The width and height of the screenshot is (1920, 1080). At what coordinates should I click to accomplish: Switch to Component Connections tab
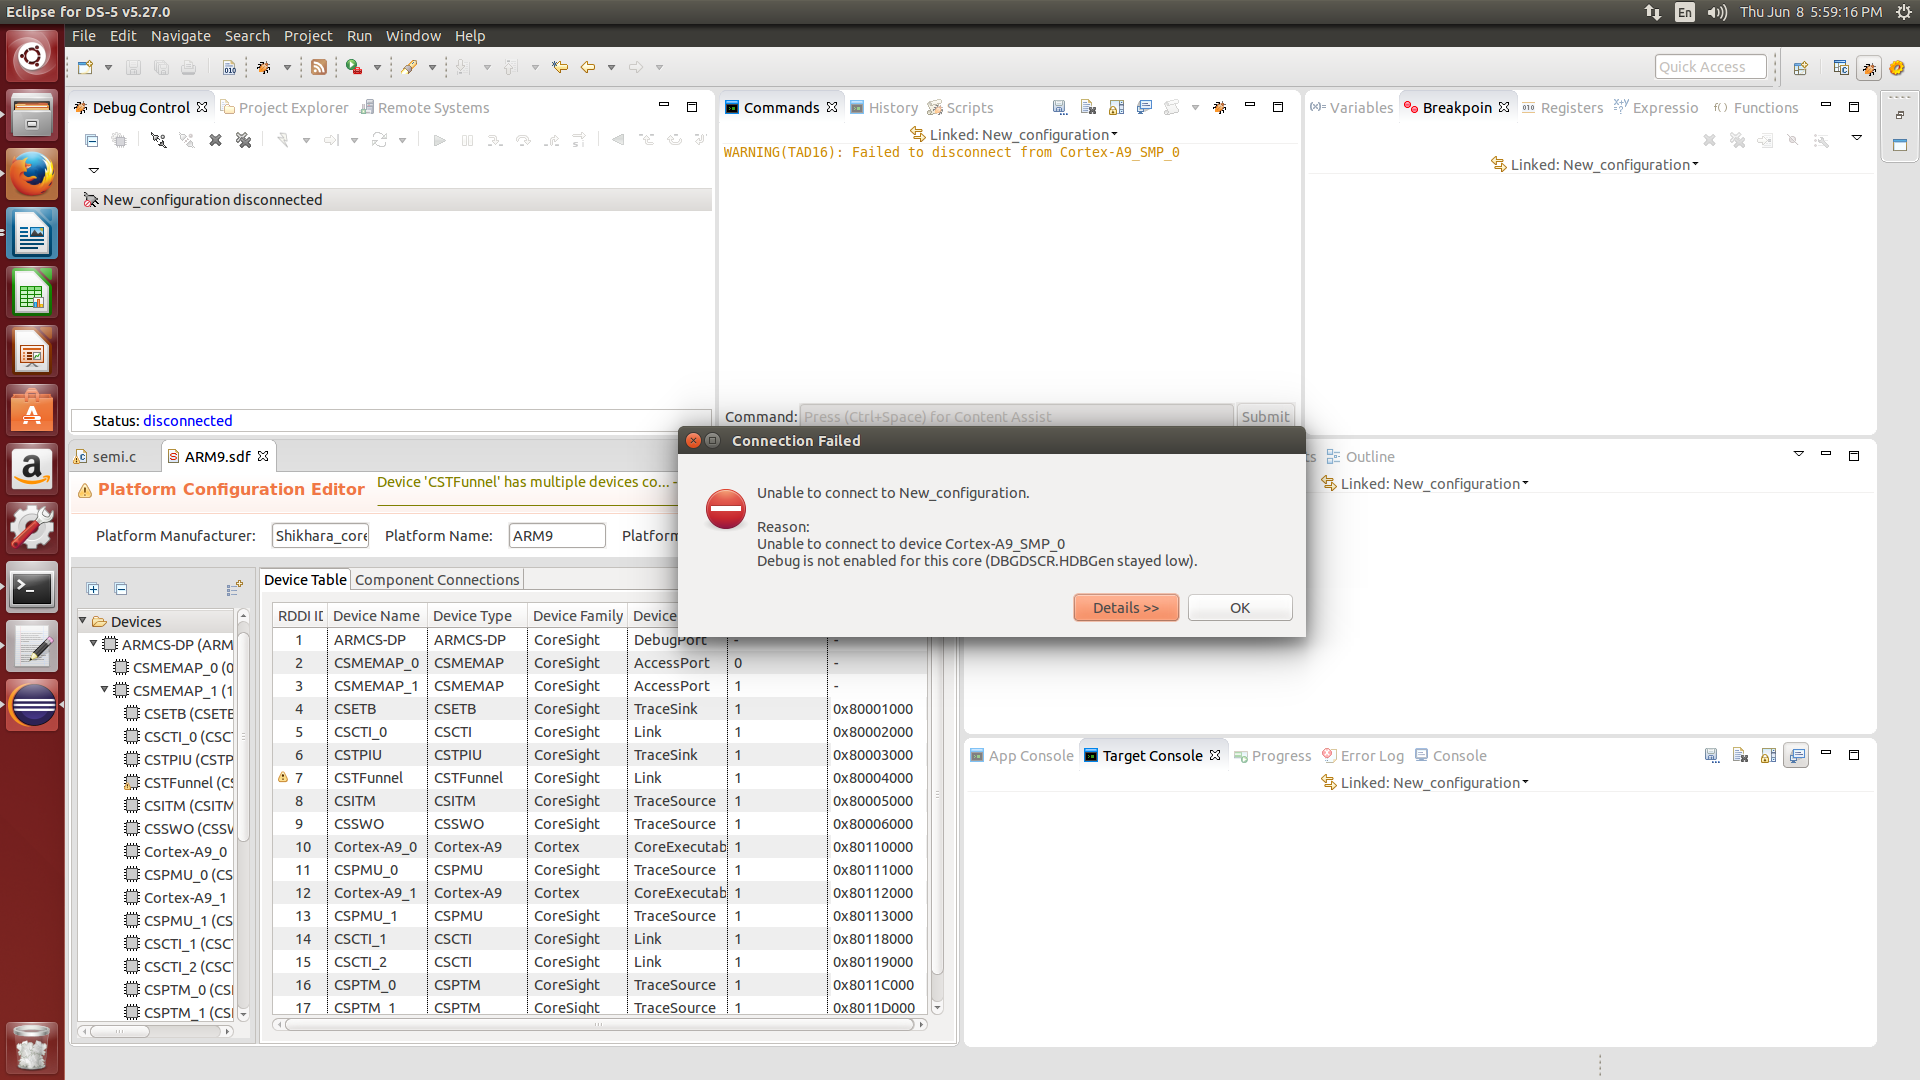(x=437, y=580)
